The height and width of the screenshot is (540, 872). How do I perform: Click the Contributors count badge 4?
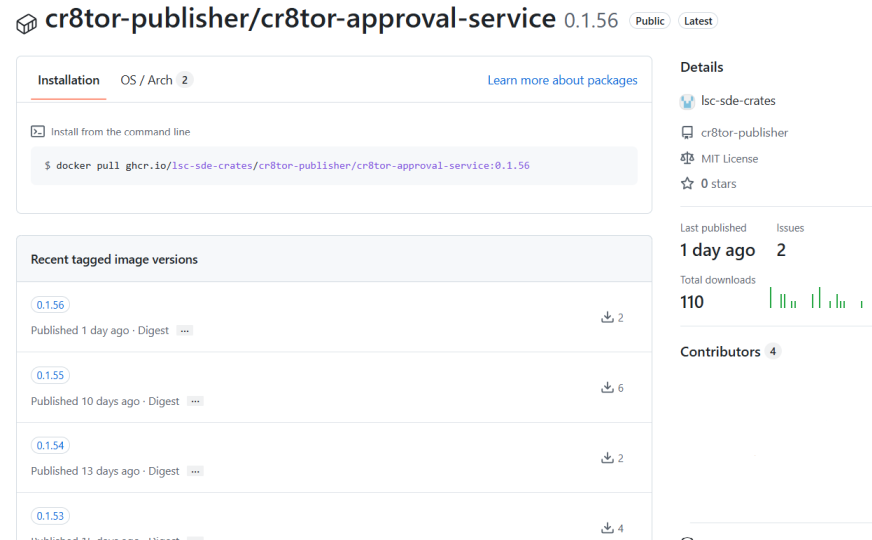(772, 351)
